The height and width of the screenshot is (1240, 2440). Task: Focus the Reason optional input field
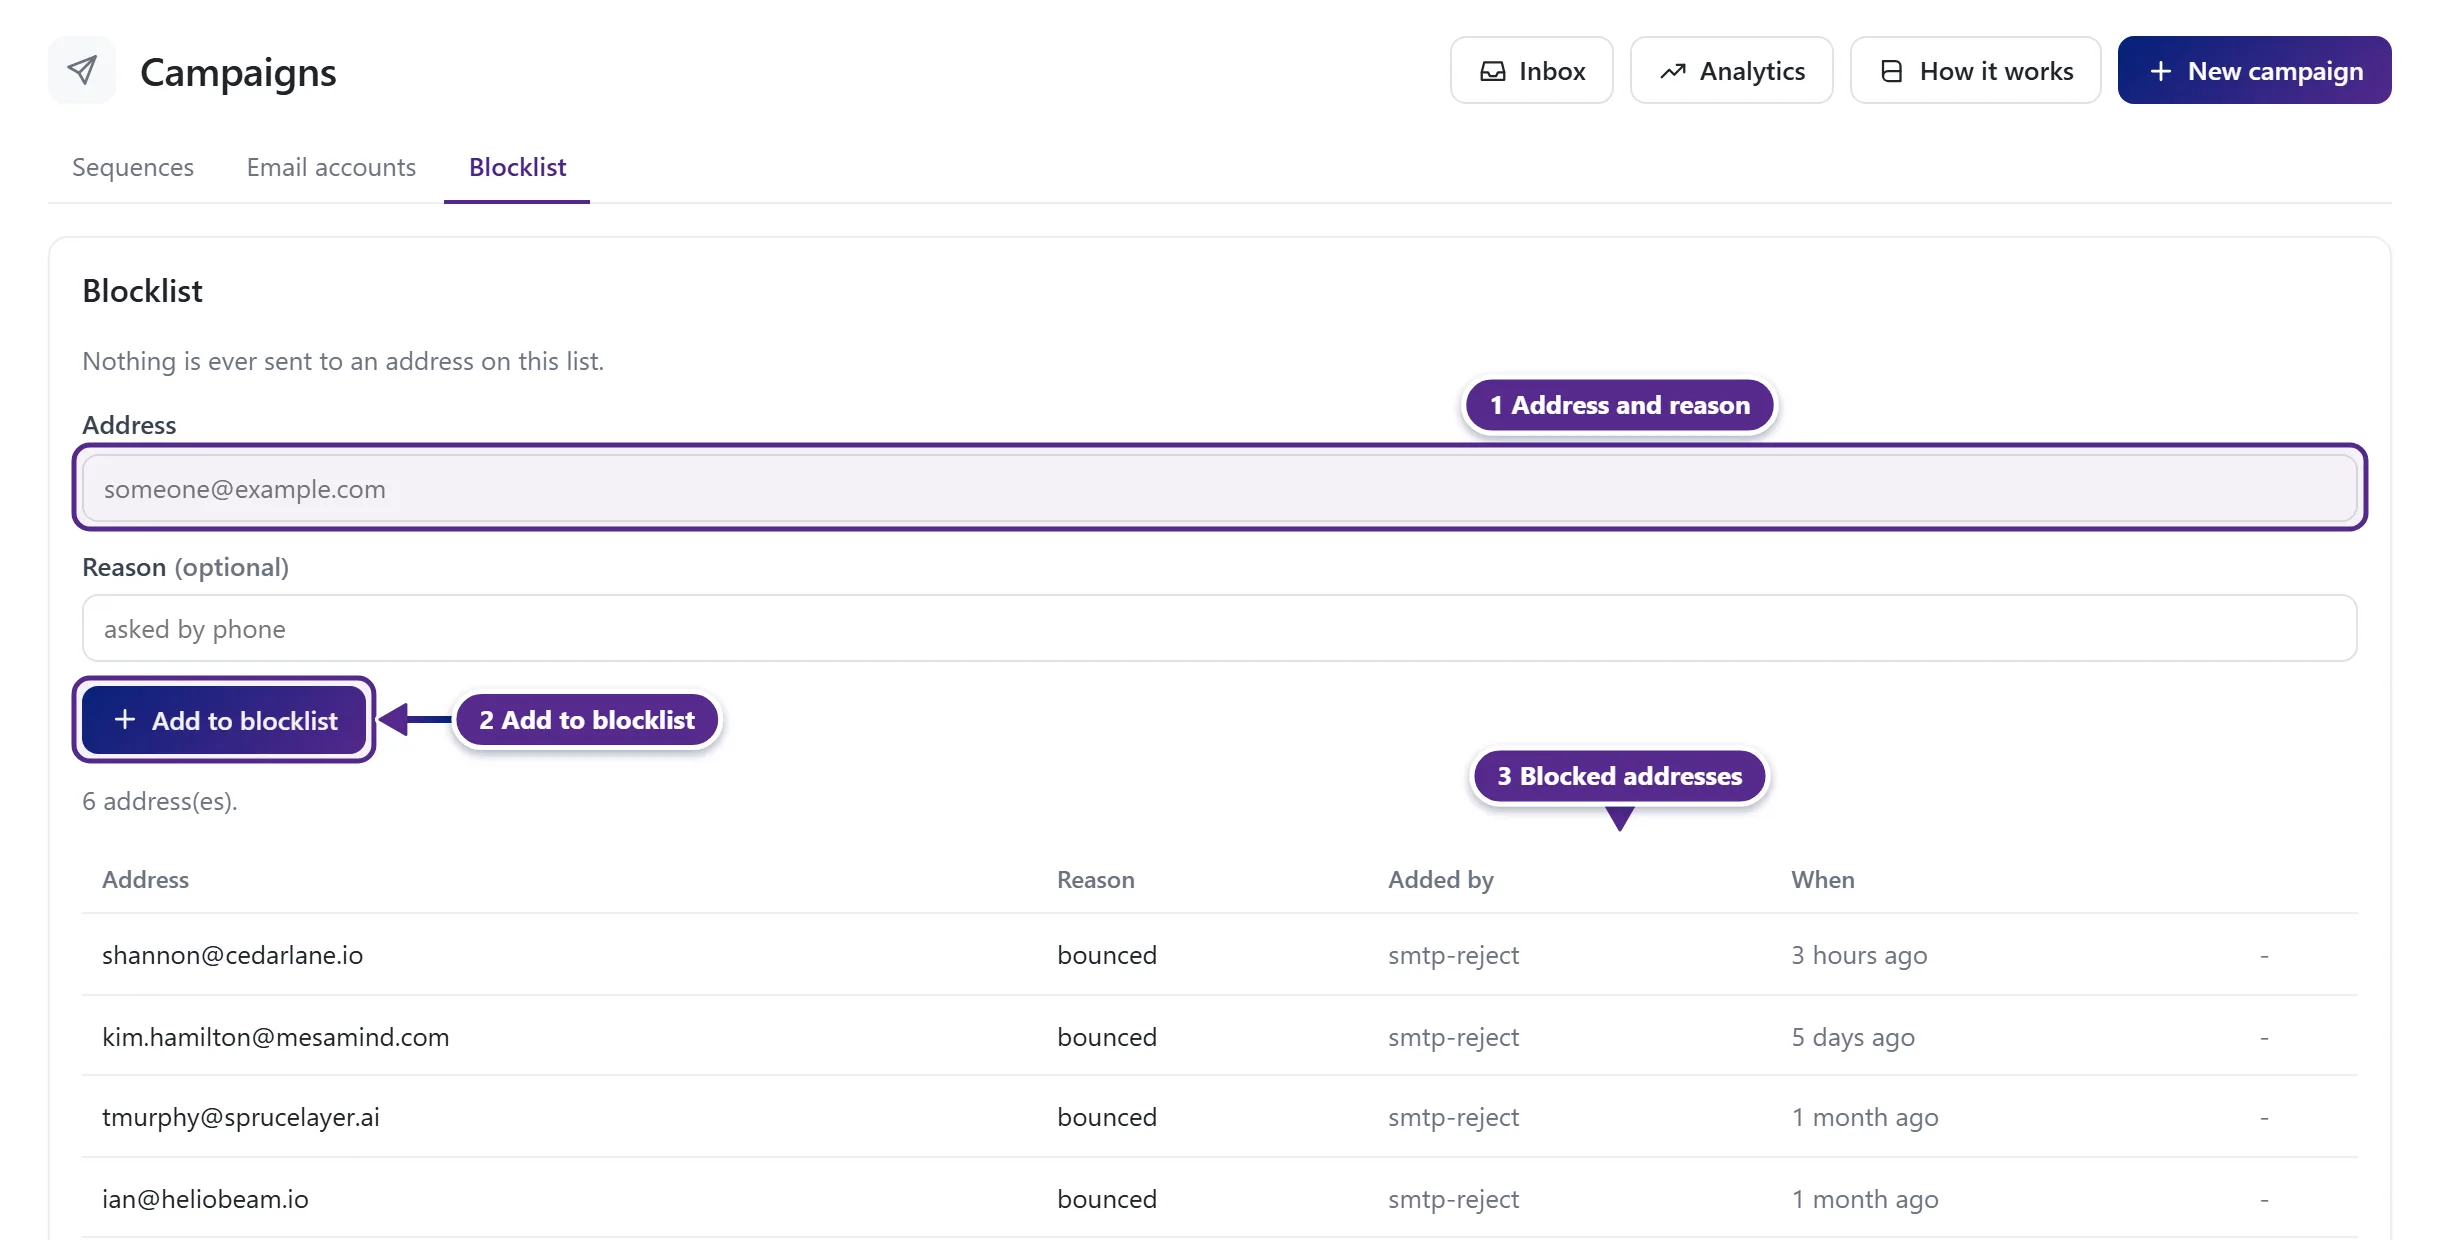[x=1219, y=628]
